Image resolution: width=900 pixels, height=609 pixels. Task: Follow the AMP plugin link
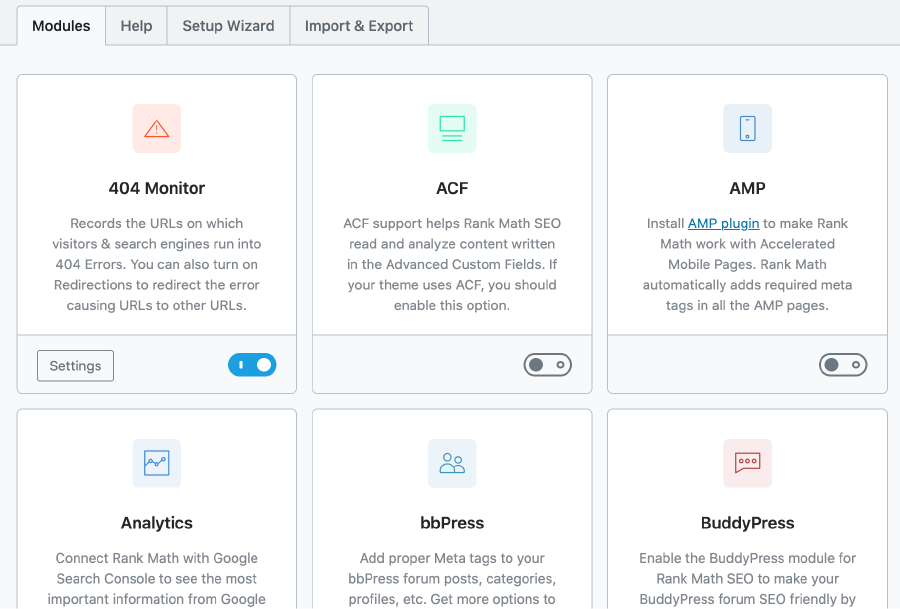tap(723, 223)
